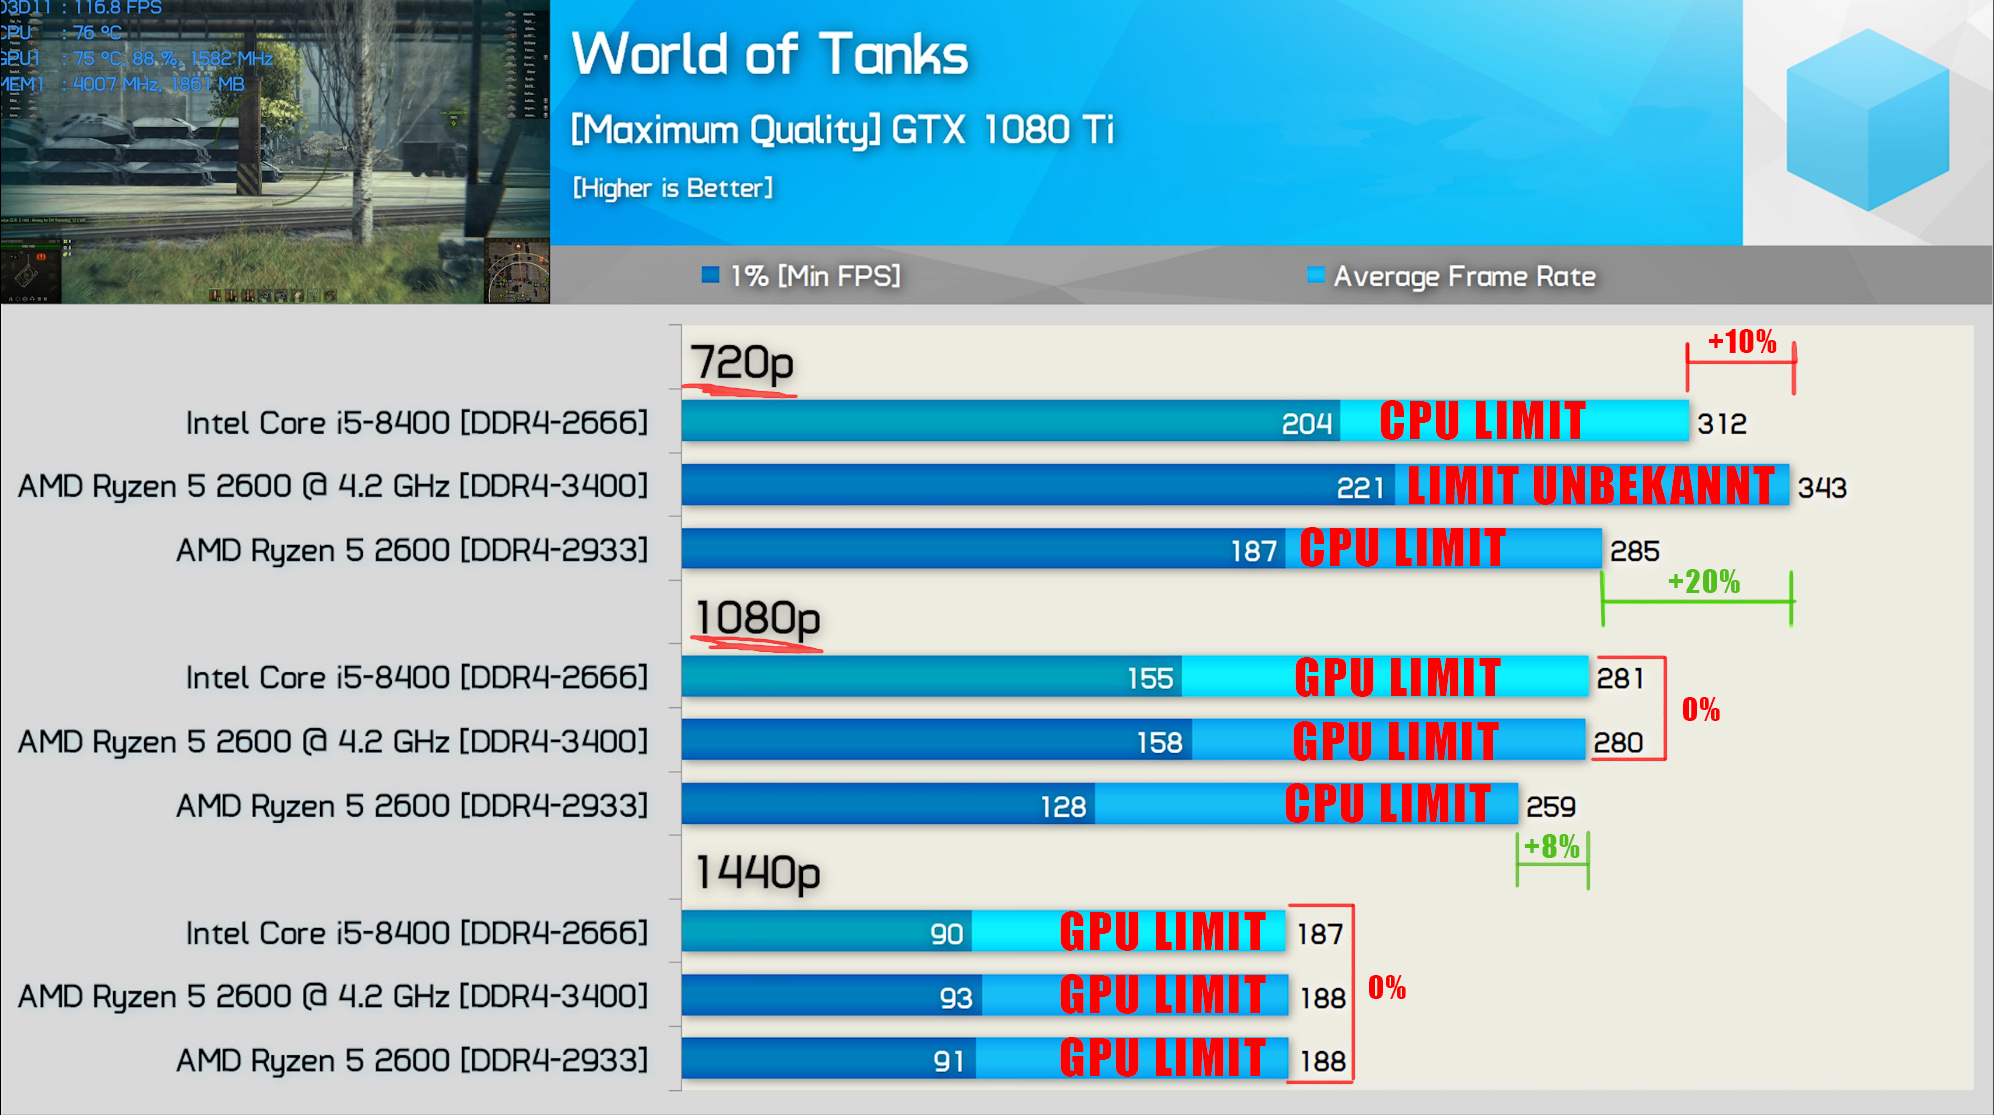Click the +20% green bracket annotation

(1703, 583)
